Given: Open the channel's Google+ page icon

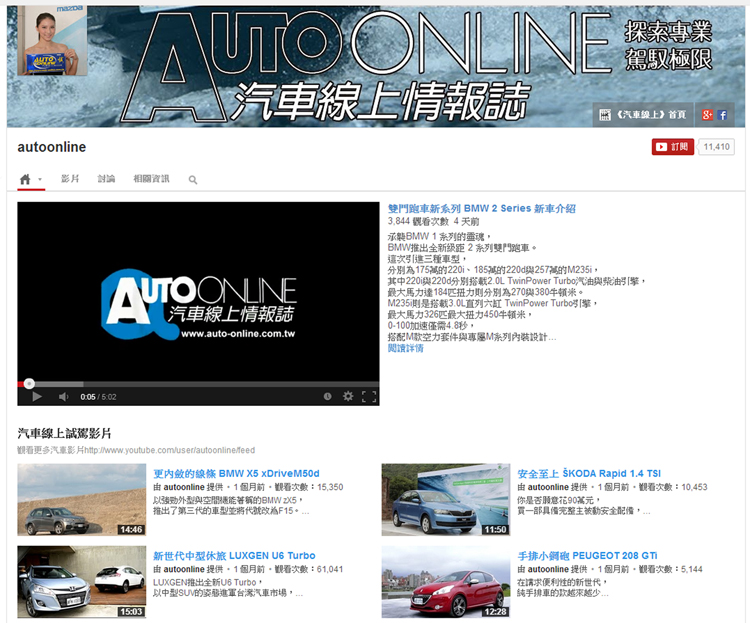Looking at the screenshot, I should tap(707, 115).
